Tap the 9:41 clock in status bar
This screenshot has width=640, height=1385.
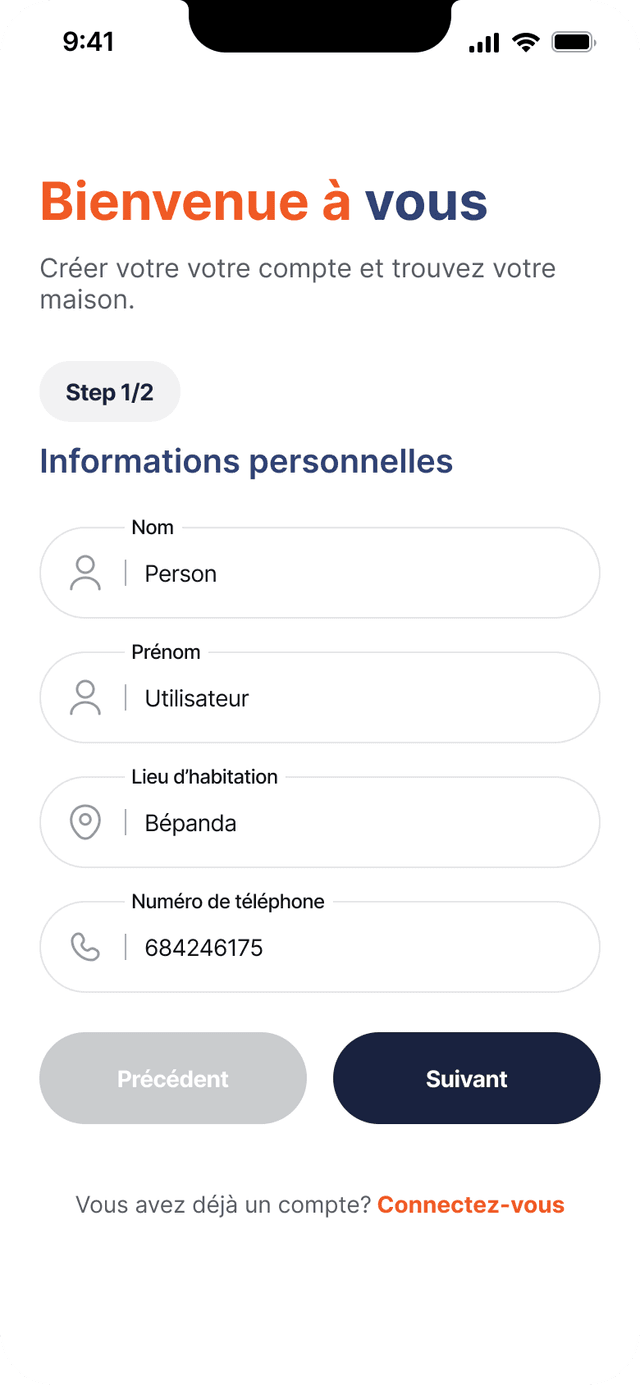tap(88, 41)
